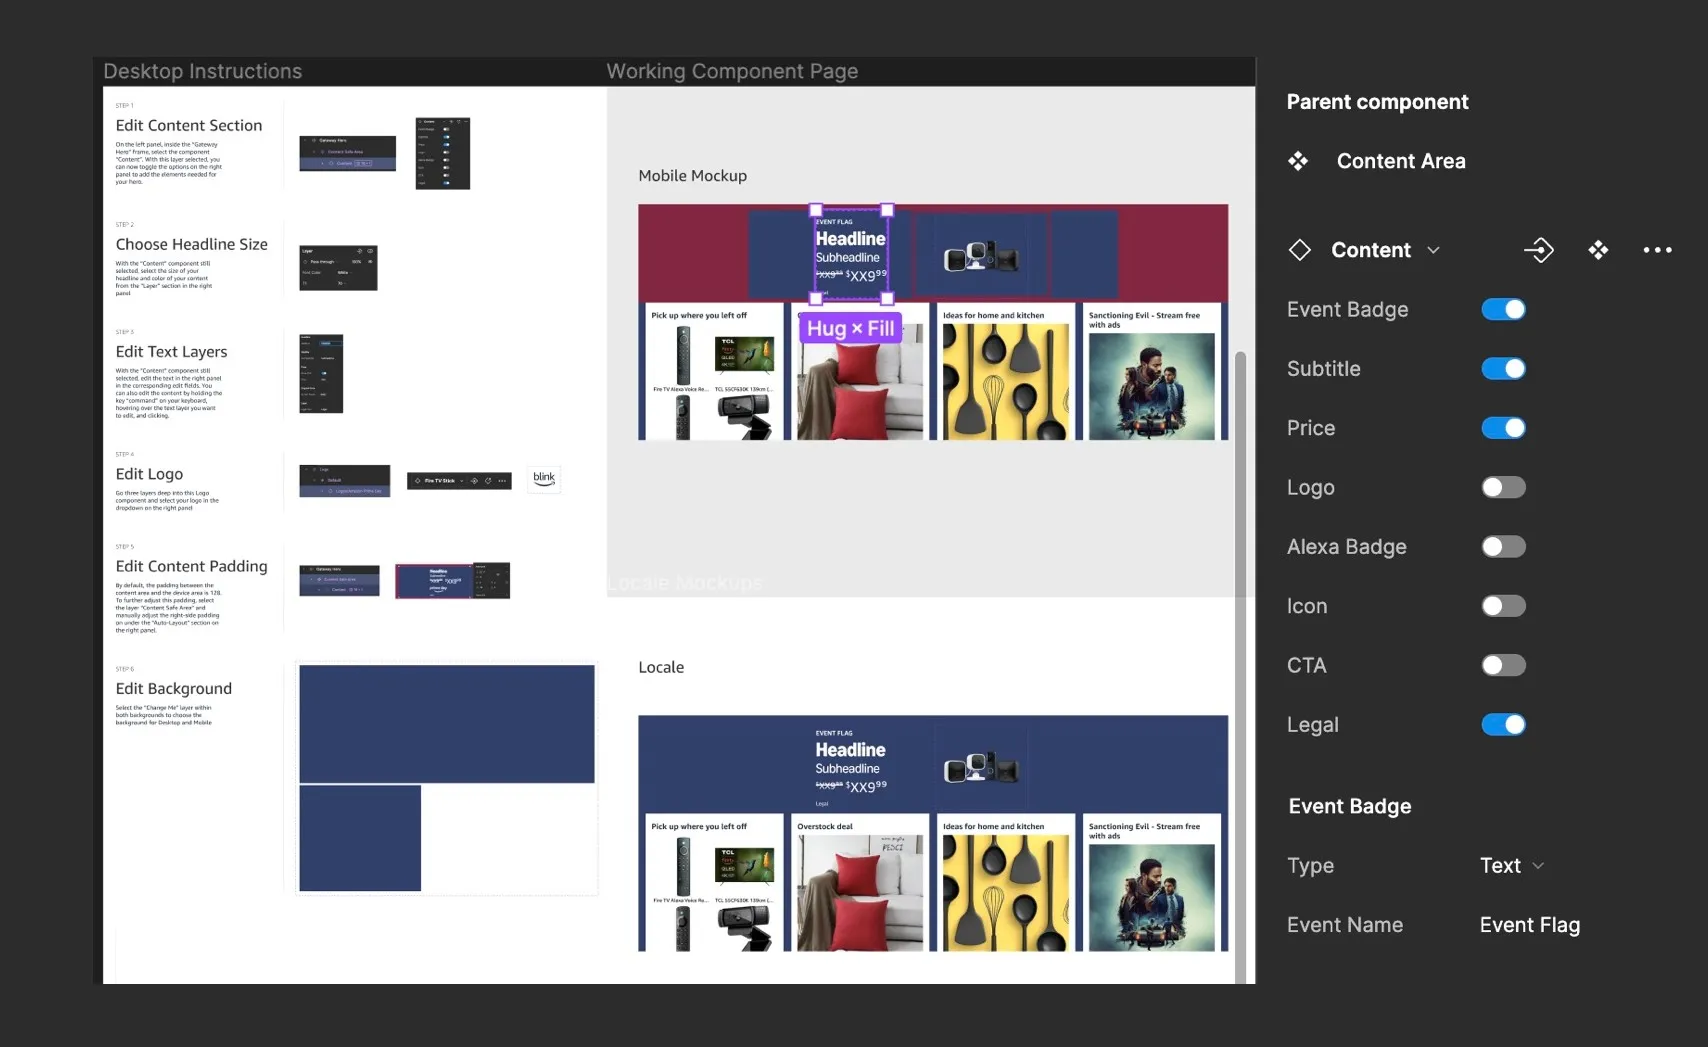Toggle the Event Badge switch off
The image size is (1708, 1047).
(1503, 310)
